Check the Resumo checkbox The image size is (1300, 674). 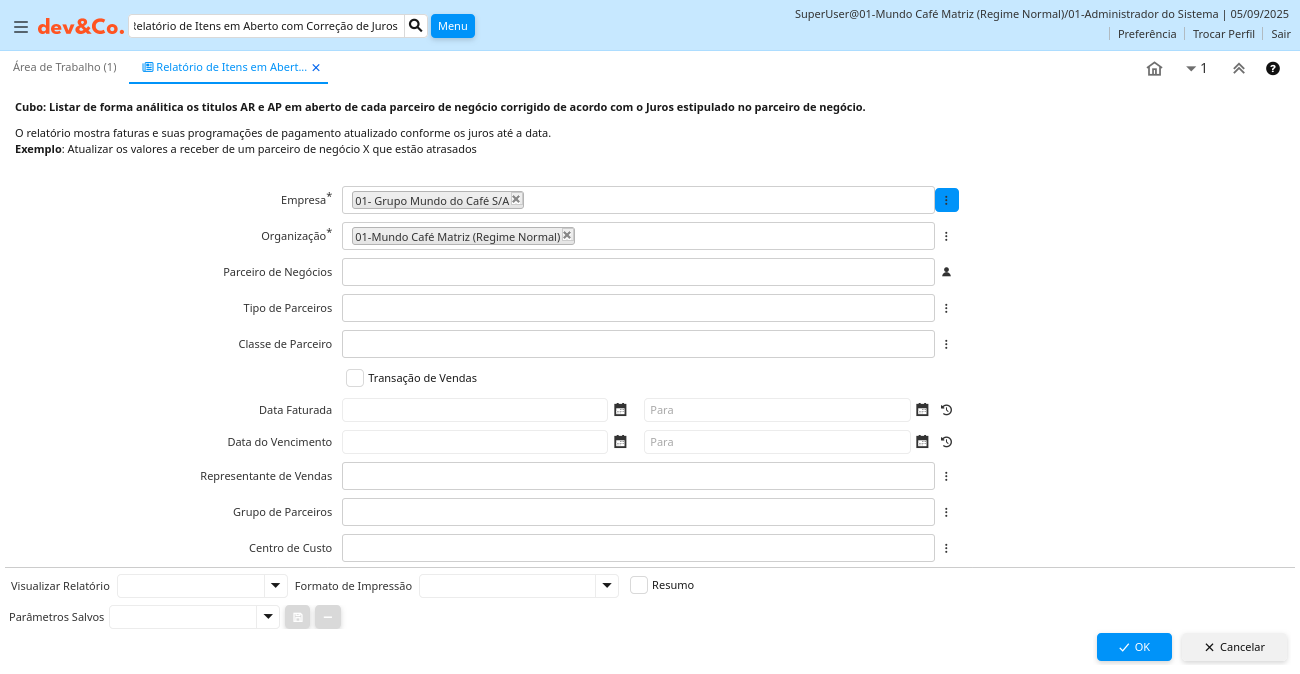(x=639, y=585)
